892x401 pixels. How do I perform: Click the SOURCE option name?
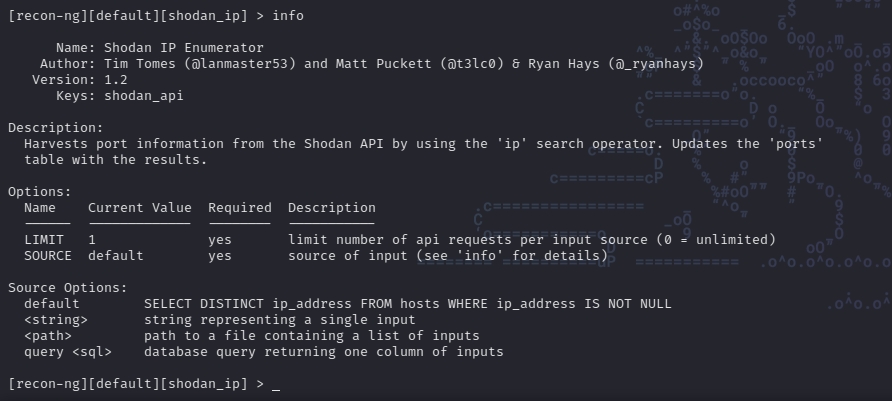coord(48,256)
